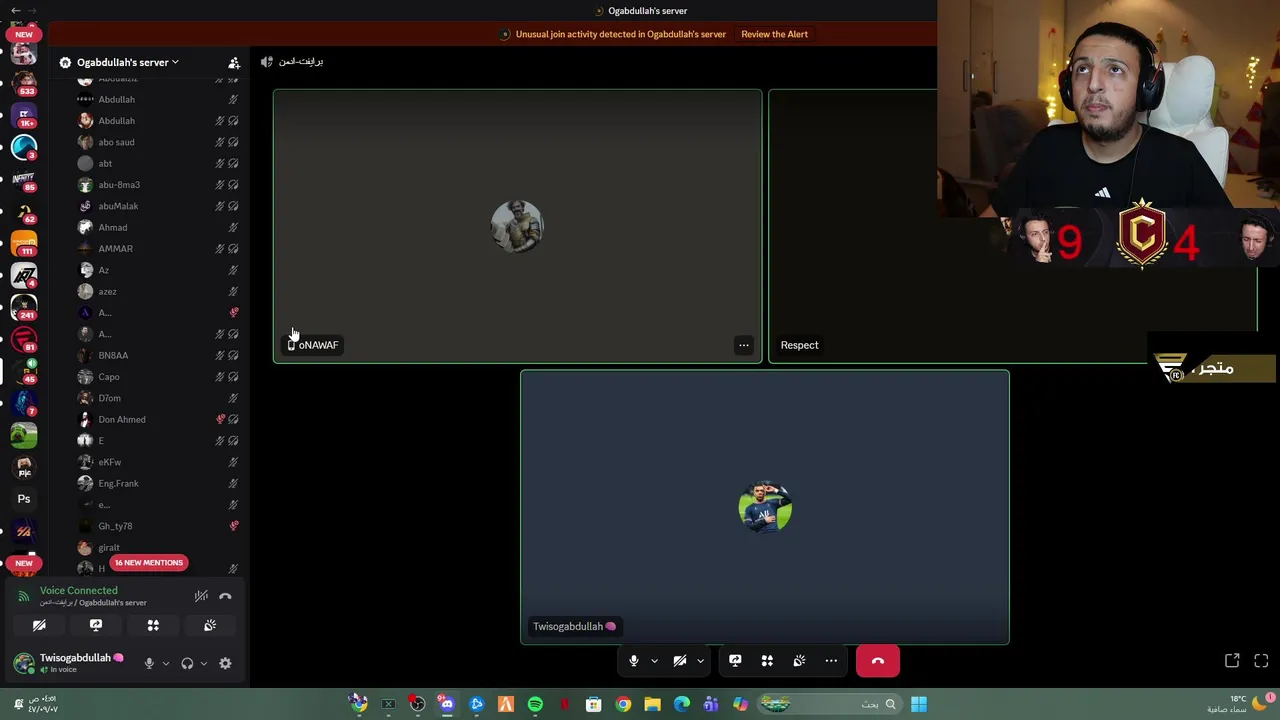Open input device chevron beside user panel mic

coord(166,663)
